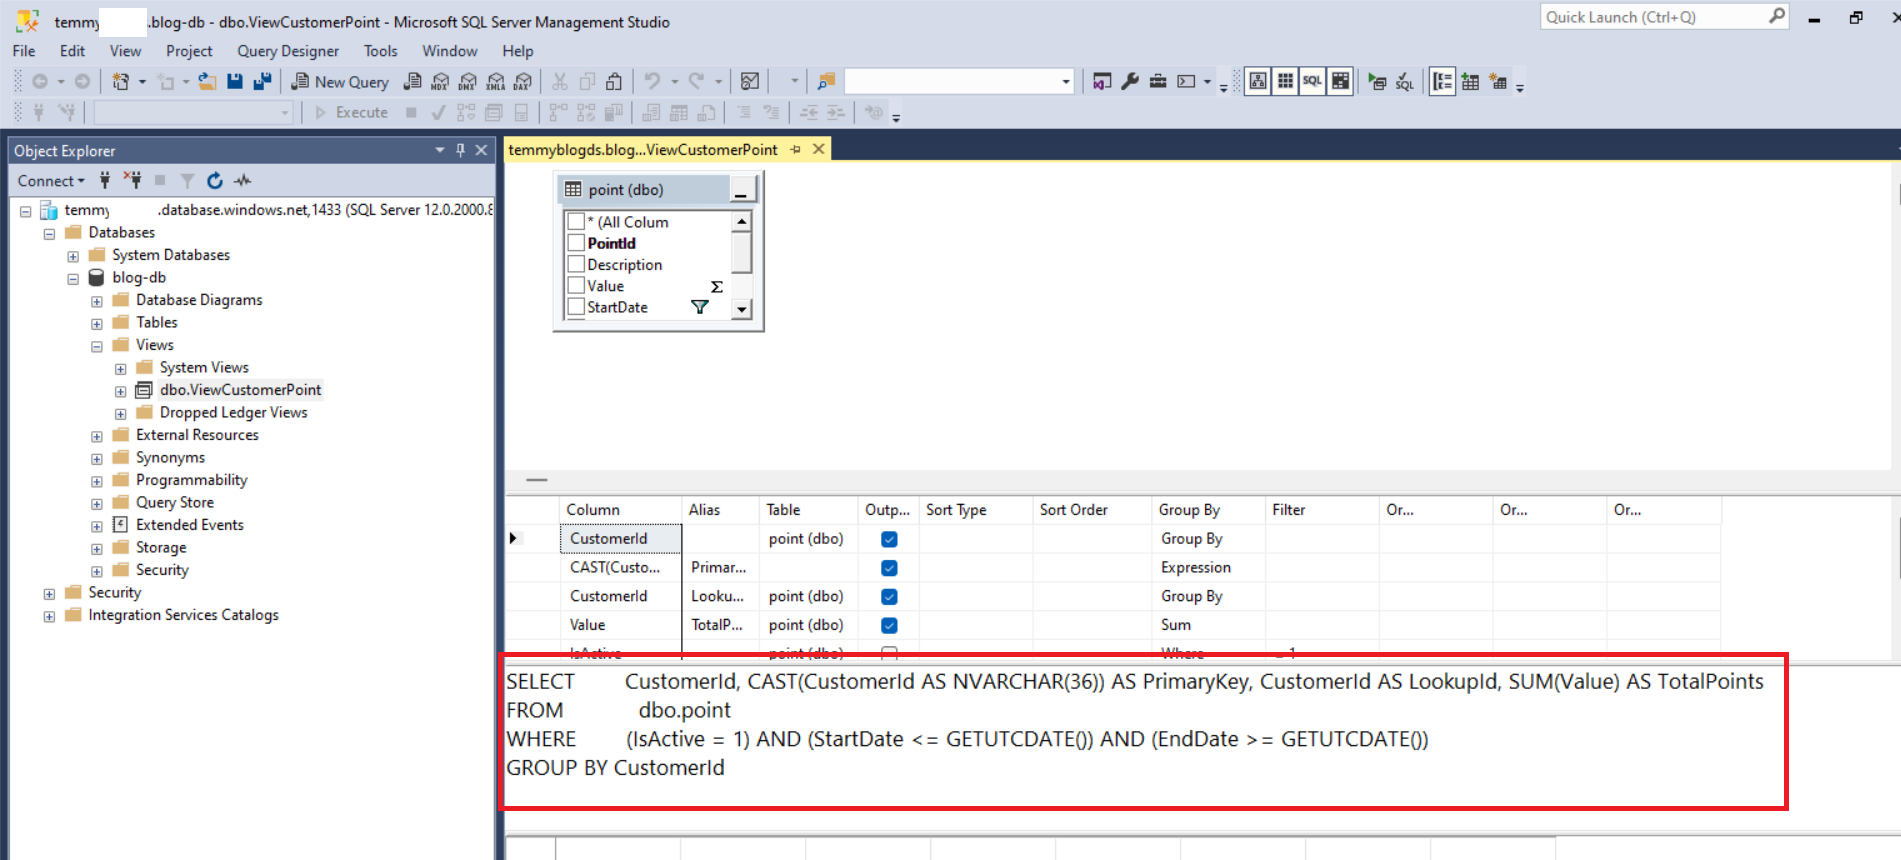Refresh the Object Explorer

coord(215,181)
